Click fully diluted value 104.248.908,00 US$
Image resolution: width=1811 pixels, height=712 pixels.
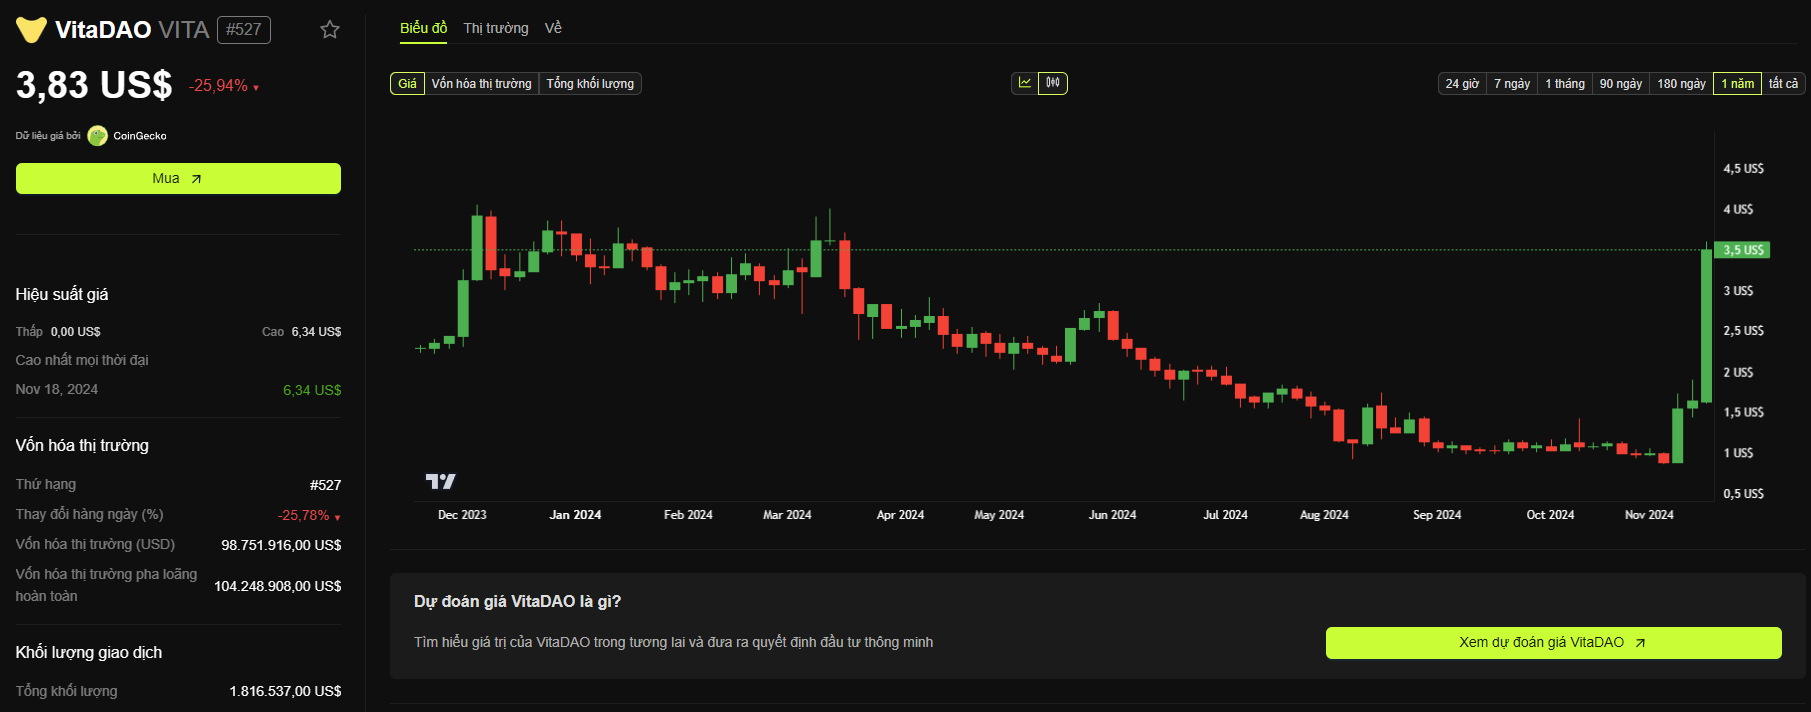[x=278, y=586]
